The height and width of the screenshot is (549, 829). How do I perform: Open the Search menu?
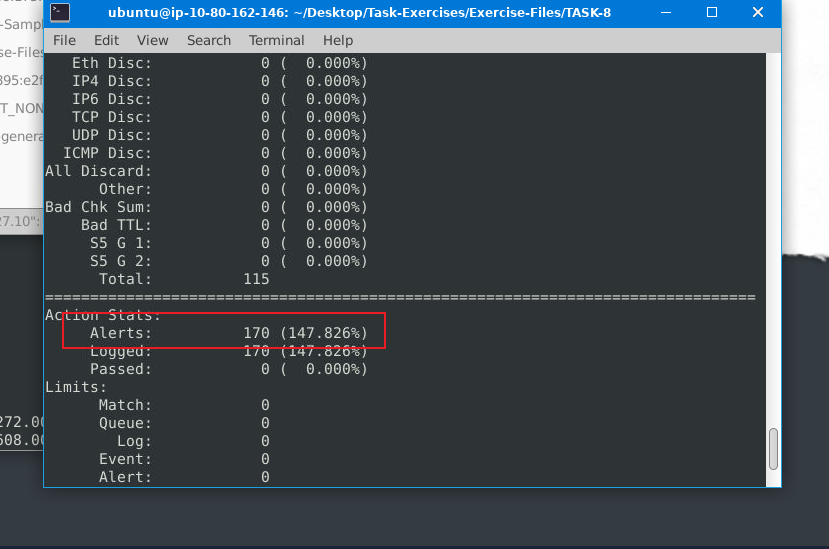click(209, 40)
